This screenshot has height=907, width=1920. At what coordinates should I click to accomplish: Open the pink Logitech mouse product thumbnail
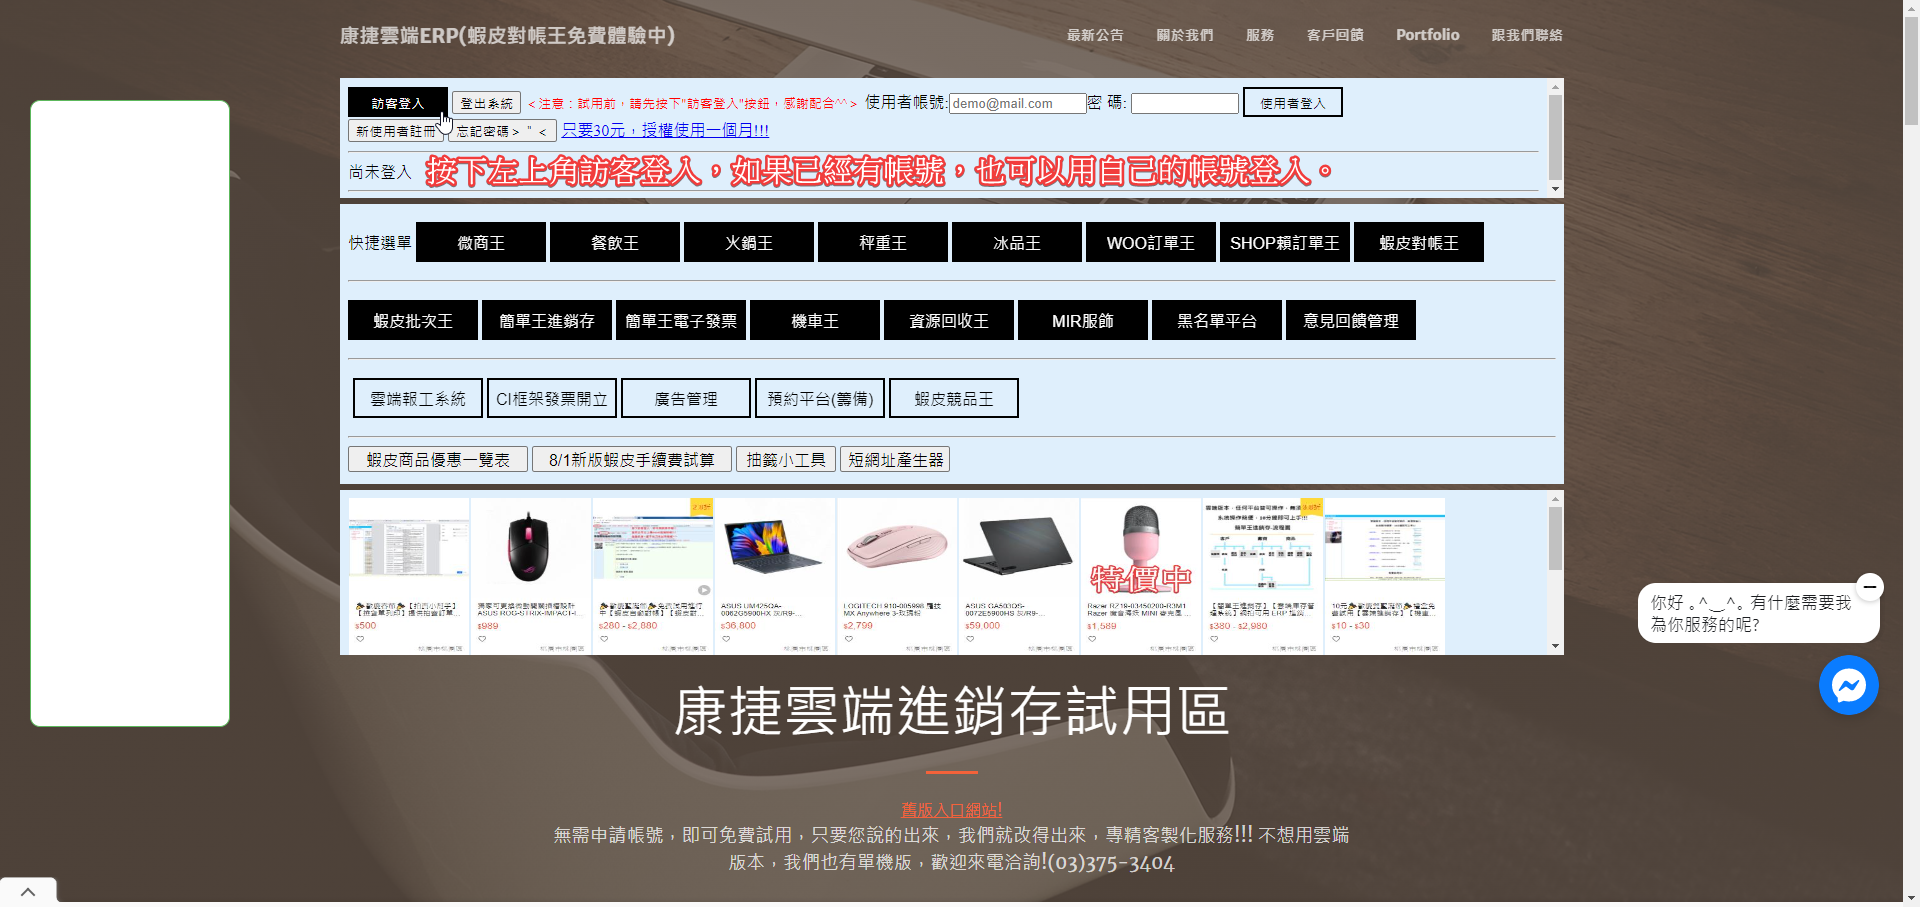pos(897,545)
